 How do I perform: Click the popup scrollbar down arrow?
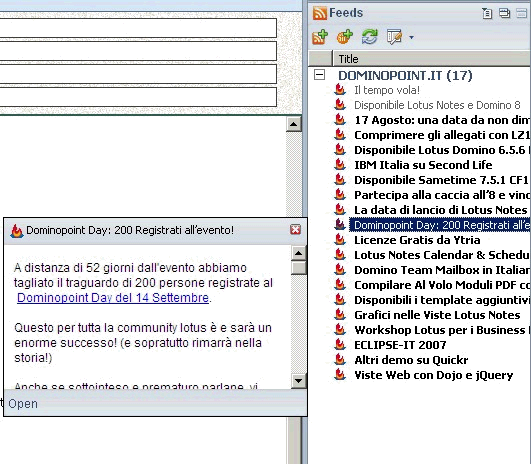298,381
